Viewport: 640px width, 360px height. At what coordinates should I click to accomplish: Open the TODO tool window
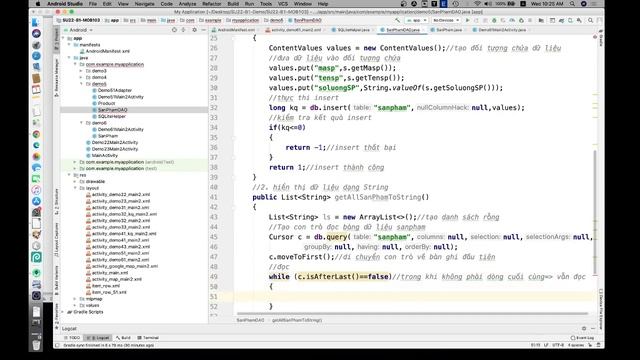click(x=73, y=338)
